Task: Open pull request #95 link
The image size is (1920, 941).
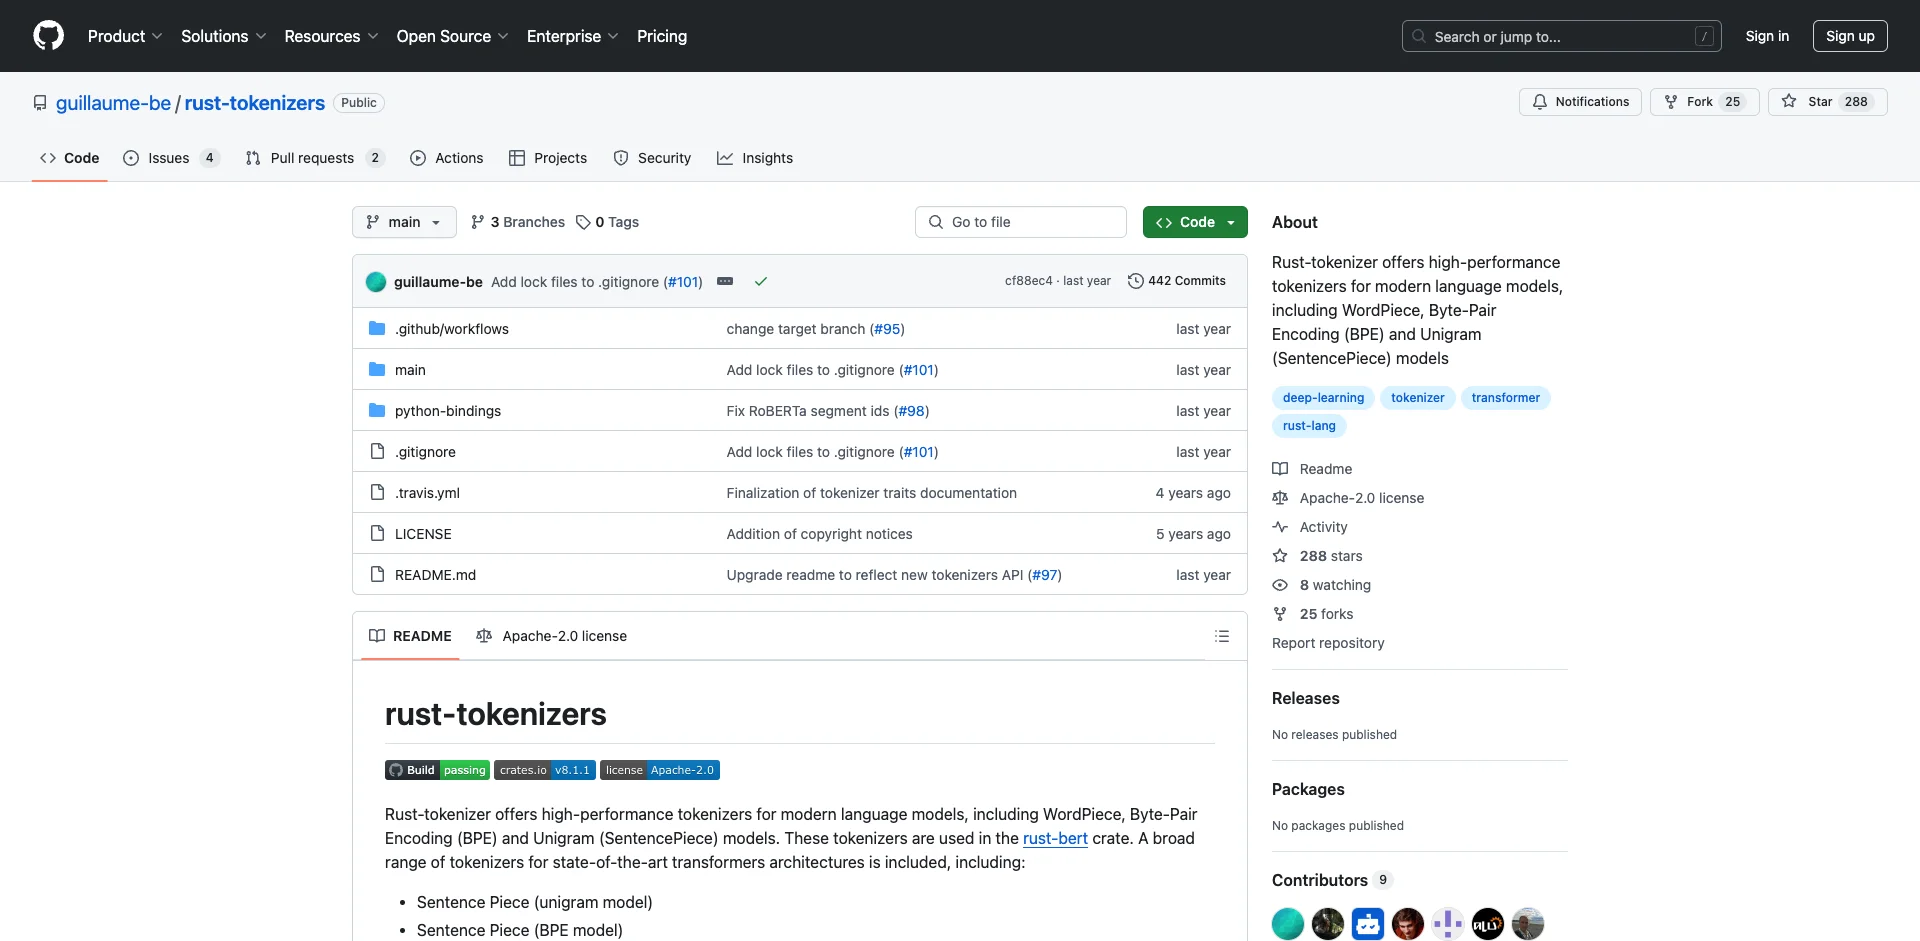Action: pyautogui.click(x=887, y=329)
